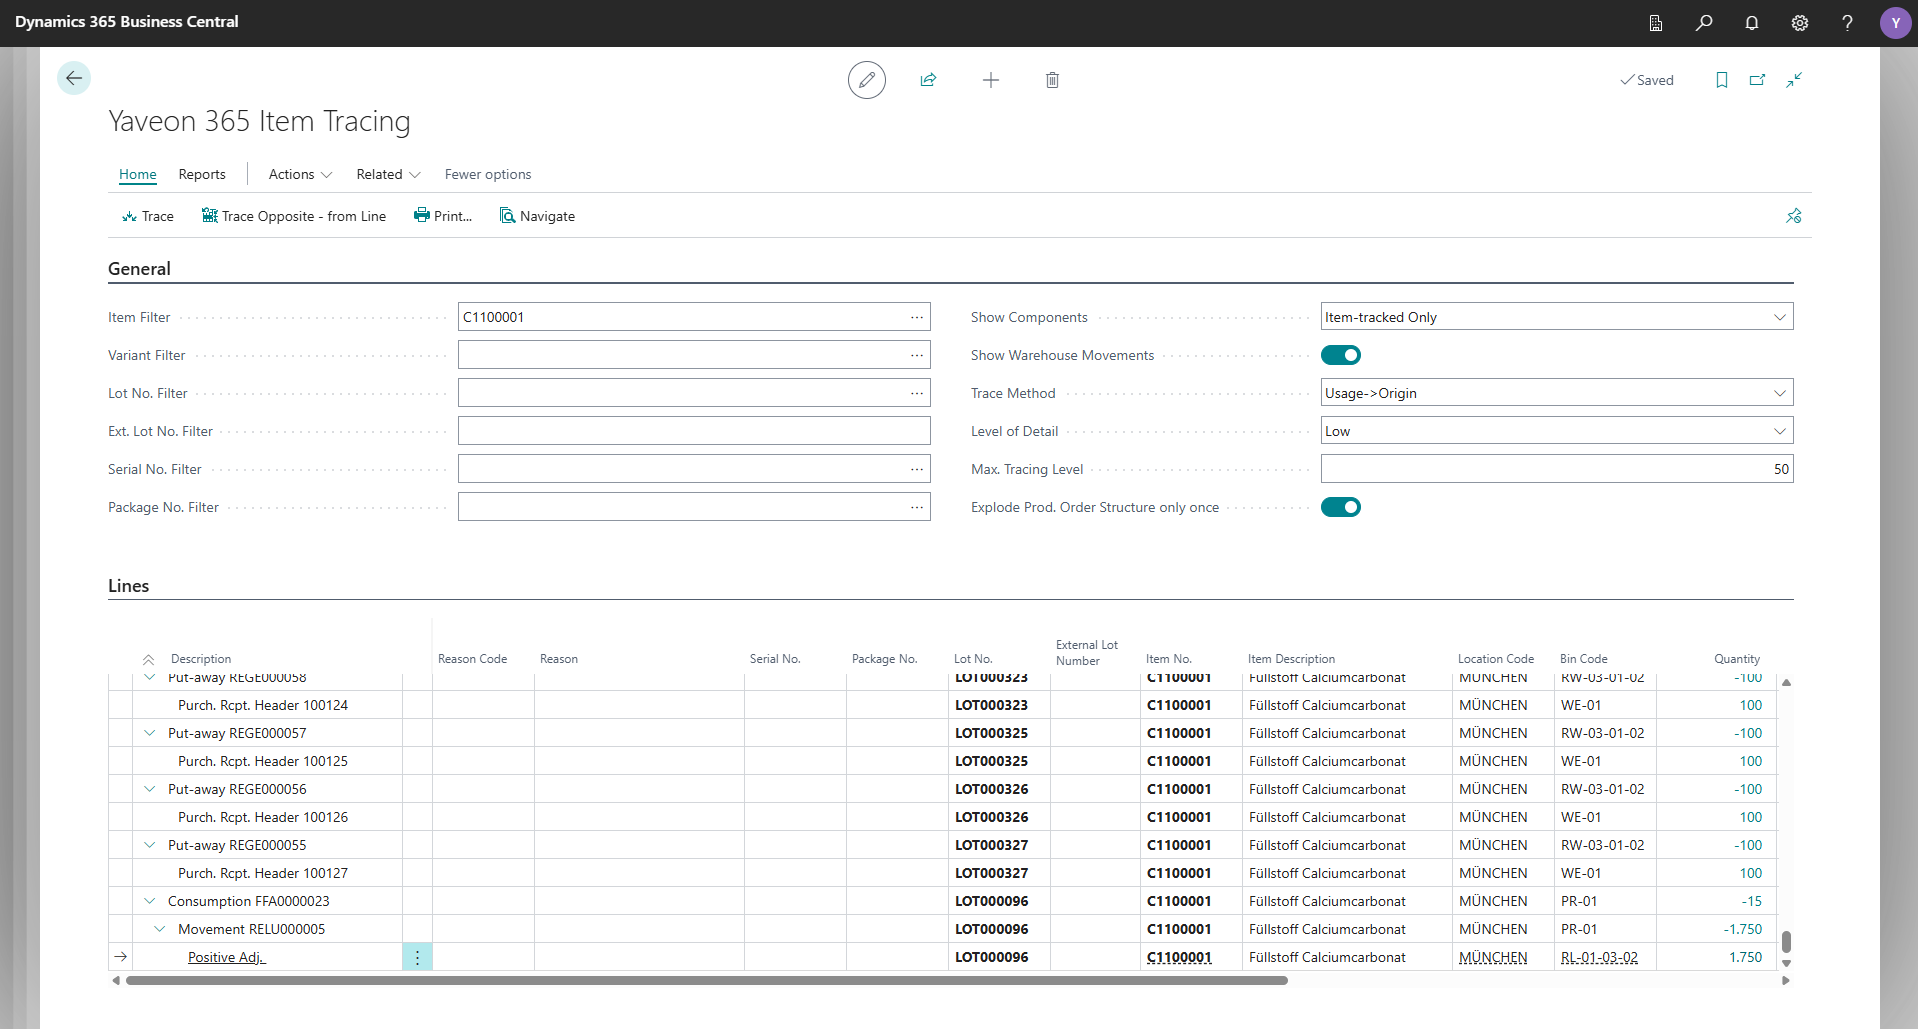Viewport: 1918px width, 1029px height.
Task: Switch to the Reports tab
Action: (202, 174)
